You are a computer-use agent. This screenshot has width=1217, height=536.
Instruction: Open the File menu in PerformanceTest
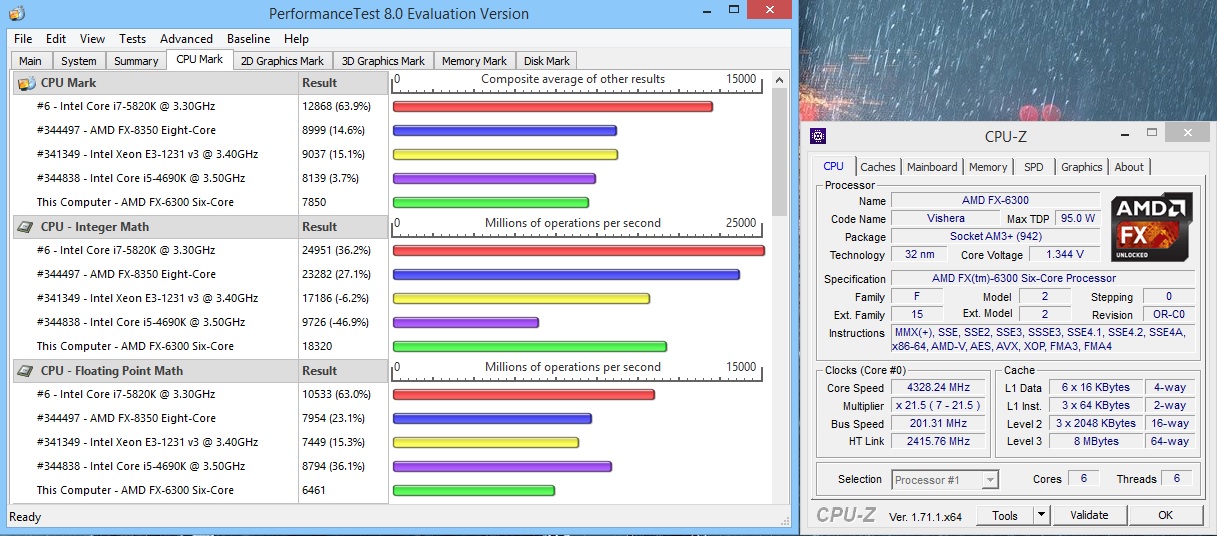23,39
